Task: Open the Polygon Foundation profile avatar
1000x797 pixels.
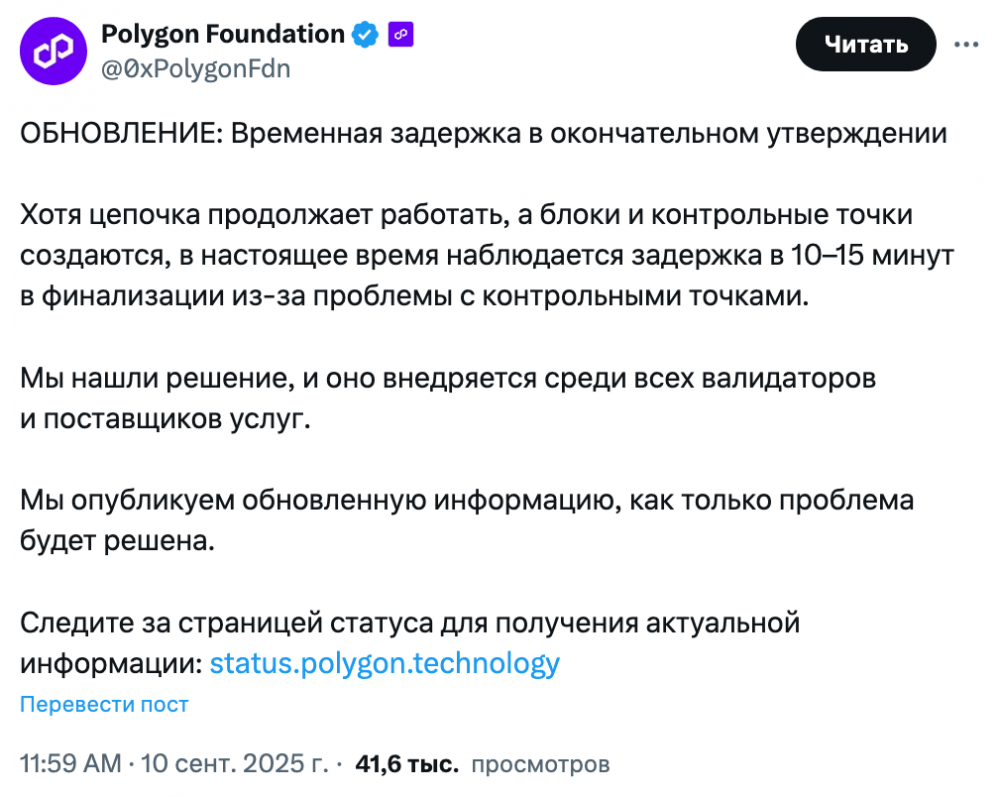Action: coord(54,51)
